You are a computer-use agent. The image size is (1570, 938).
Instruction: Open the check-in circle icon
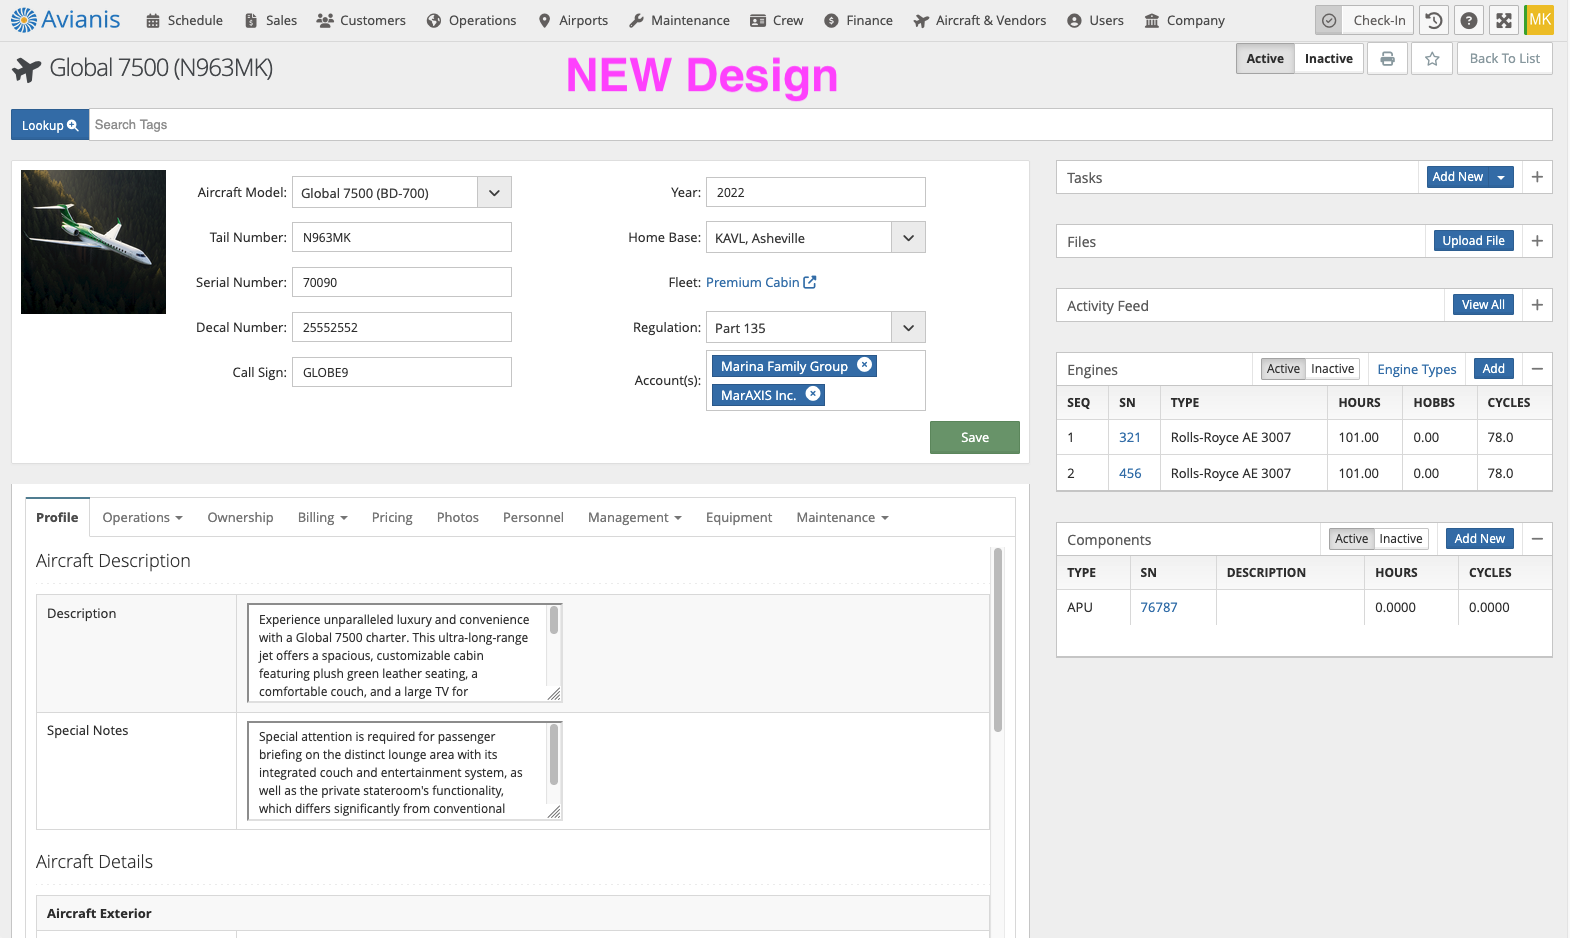1329,20
